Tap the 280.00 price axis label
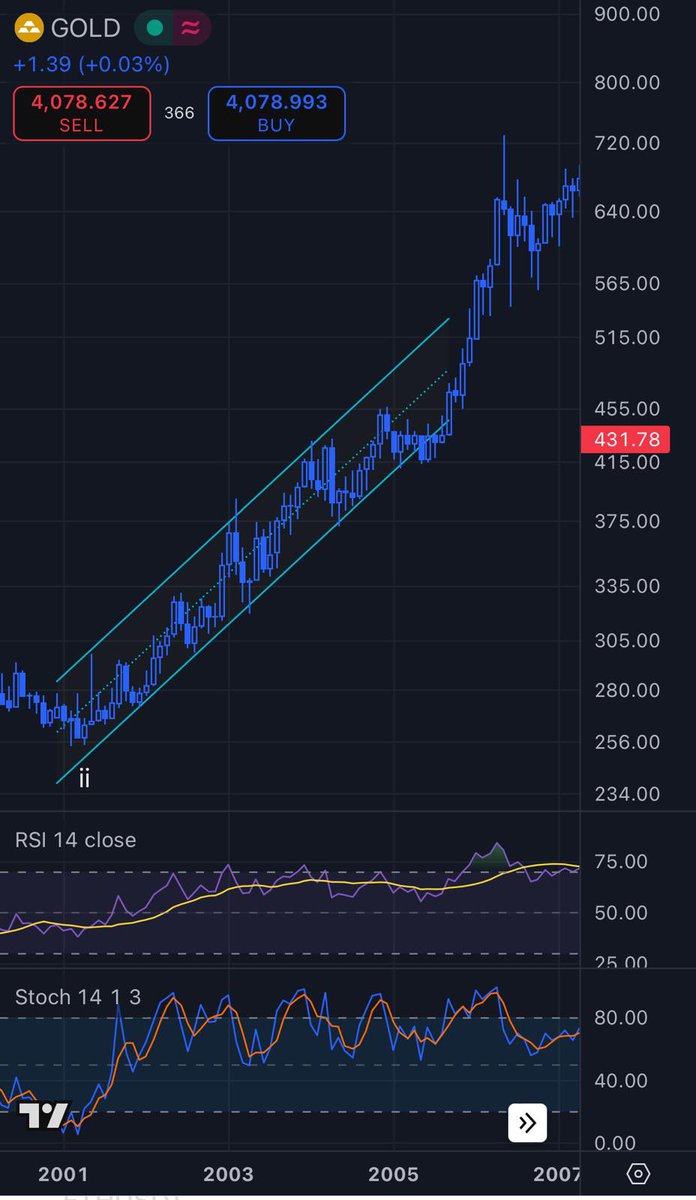The image size is (696, 1200). (626, 690)
